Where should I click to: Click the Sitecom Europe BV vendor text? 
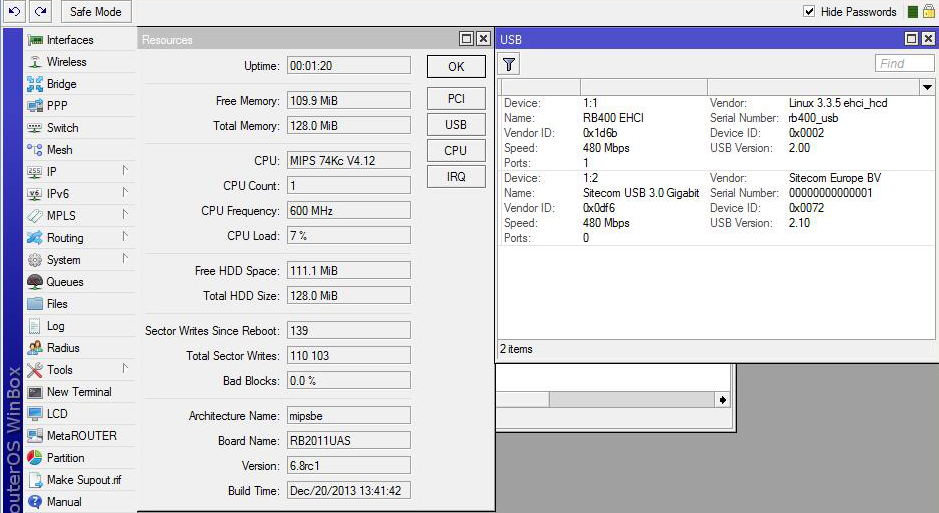(835, 178)
